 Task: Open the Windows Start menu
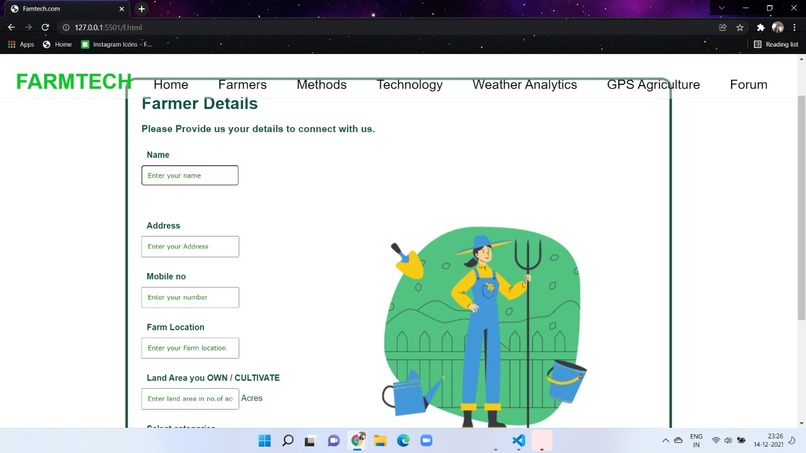tap(265, 441)
